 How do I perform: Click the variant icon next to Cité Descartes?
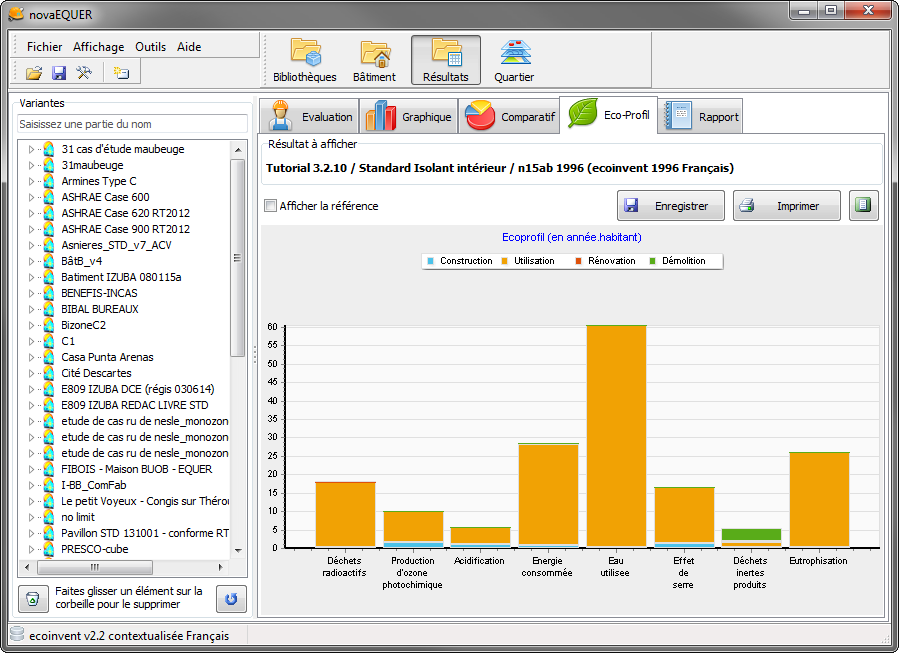pyautogui.click(x=49, y=373)
